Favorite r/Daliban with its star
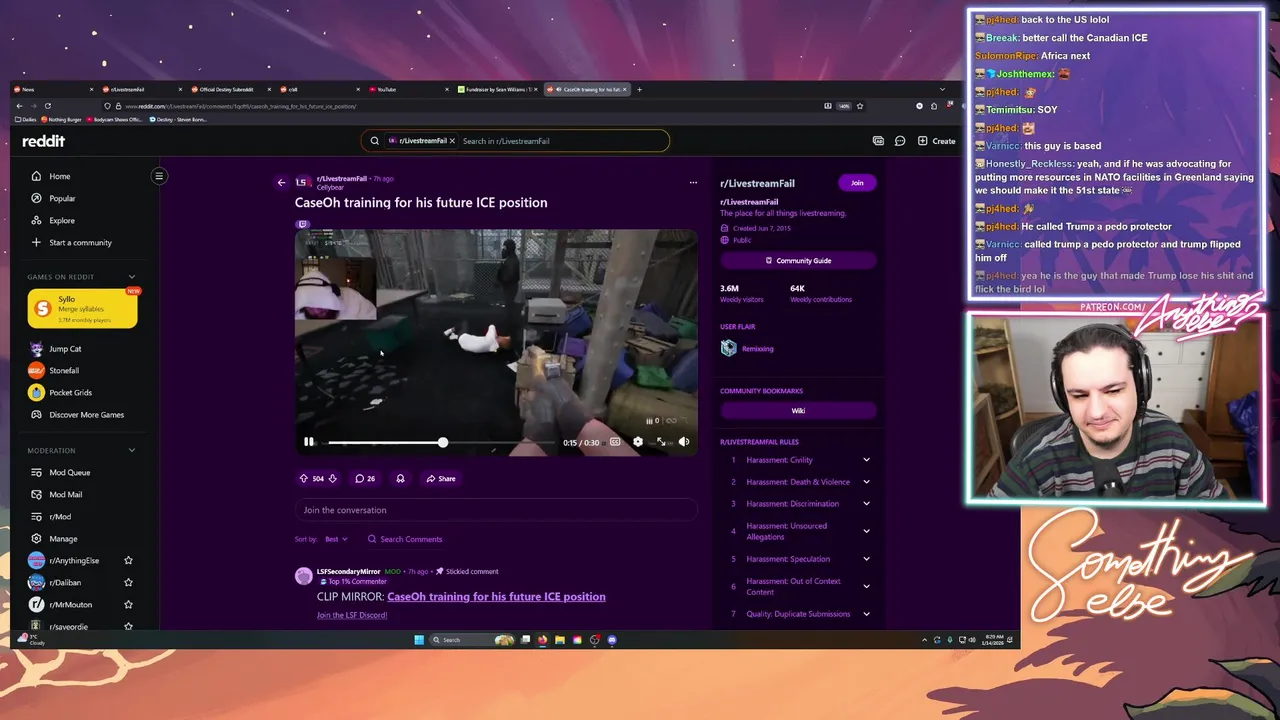Screen dimensions: 1280x720 point(128,582)
